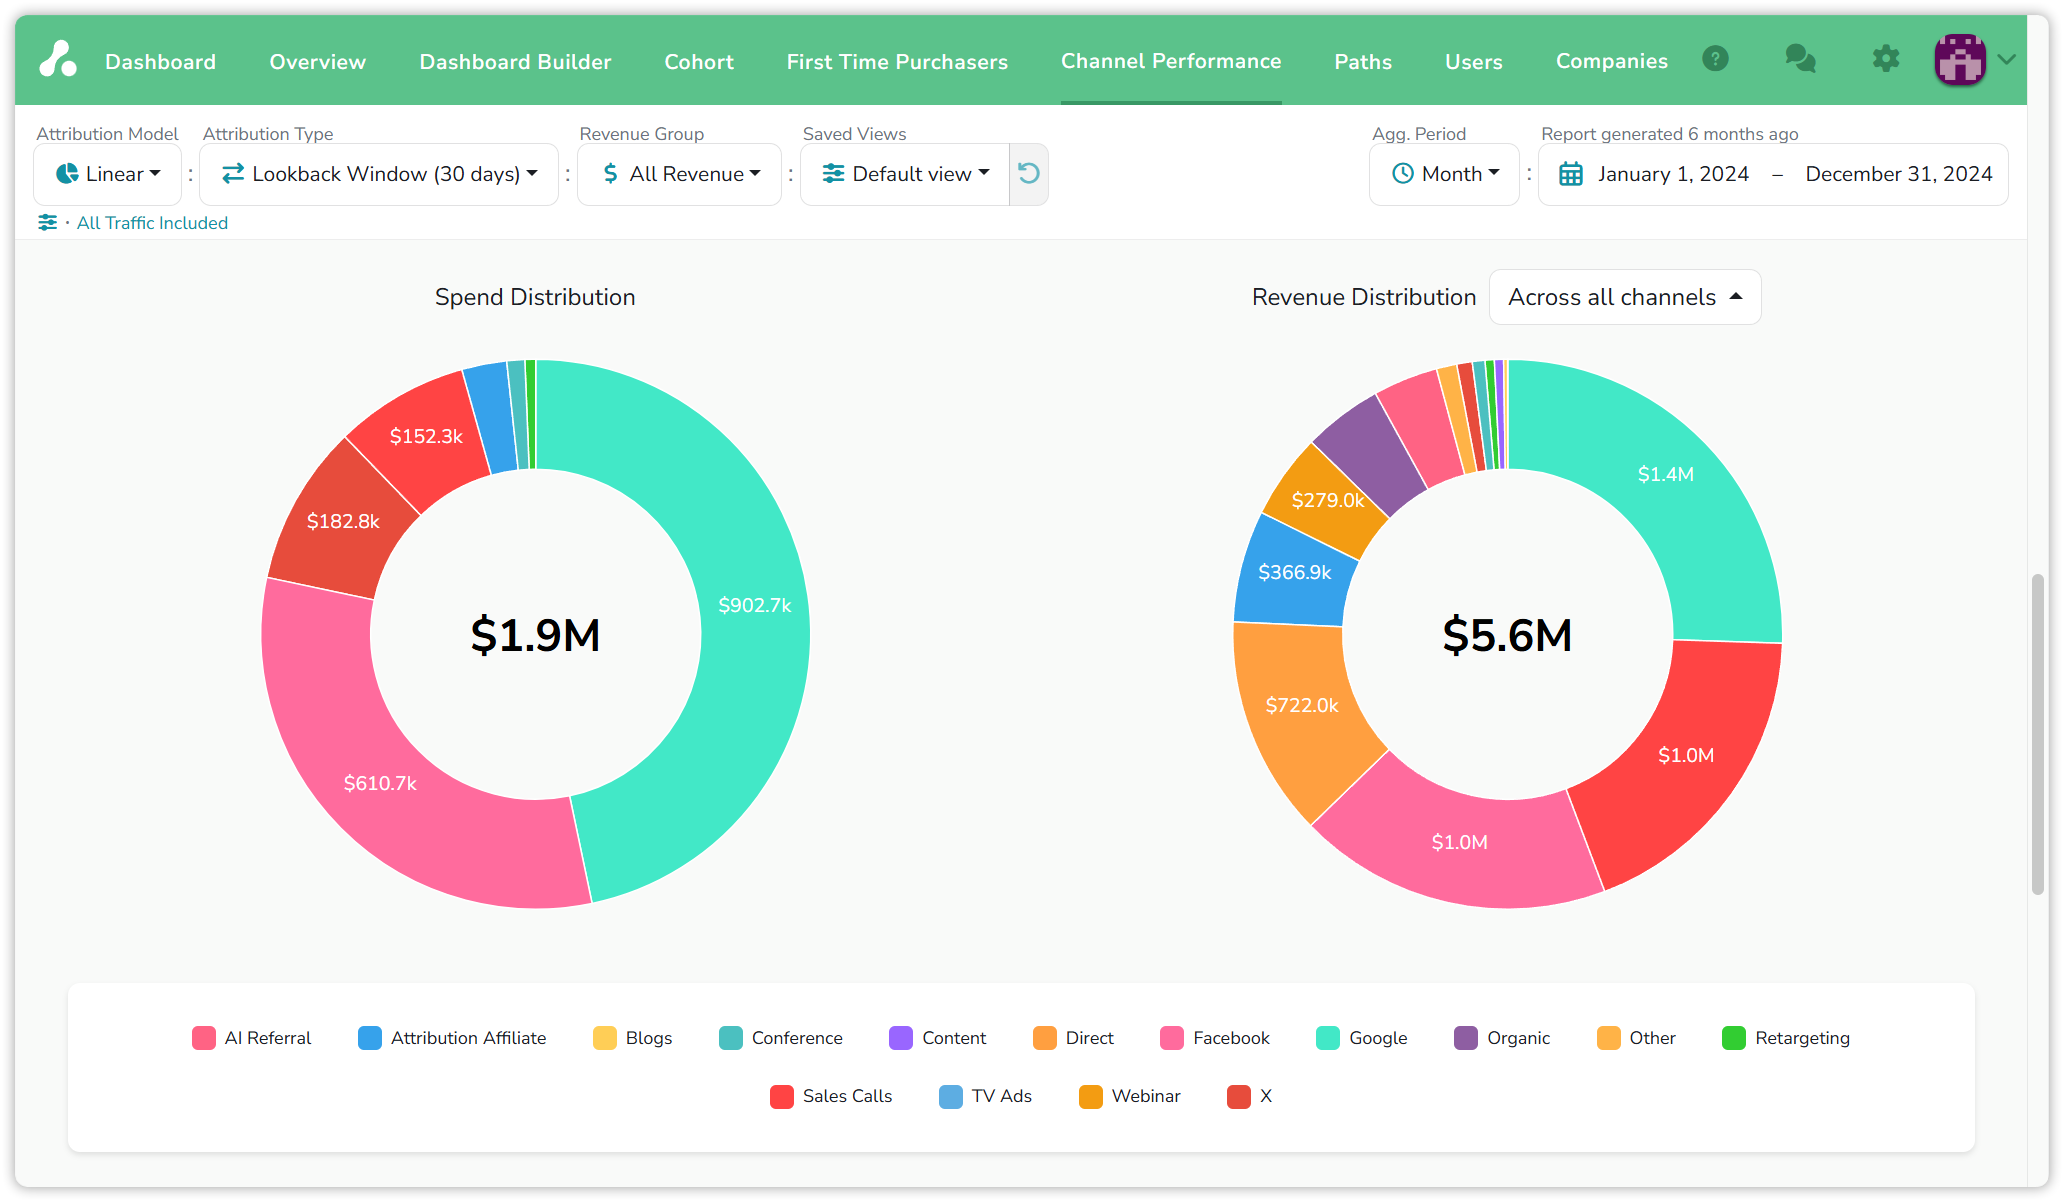The width and height of the screenshot is (2064, 1202).
Task: Click the reset saved view icon
Action: [x=1028, y=174]
